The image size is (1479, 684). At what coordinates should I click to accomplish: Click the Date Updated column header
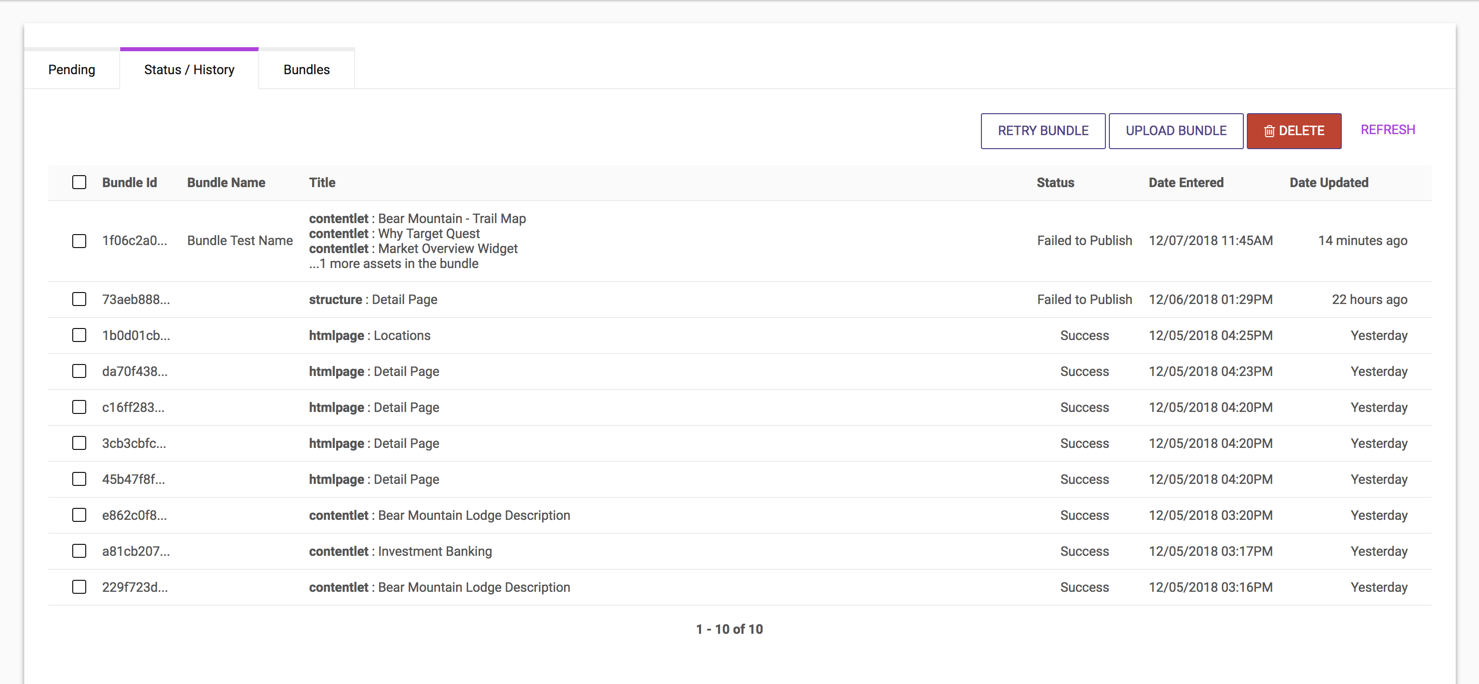click(1328, 183)
